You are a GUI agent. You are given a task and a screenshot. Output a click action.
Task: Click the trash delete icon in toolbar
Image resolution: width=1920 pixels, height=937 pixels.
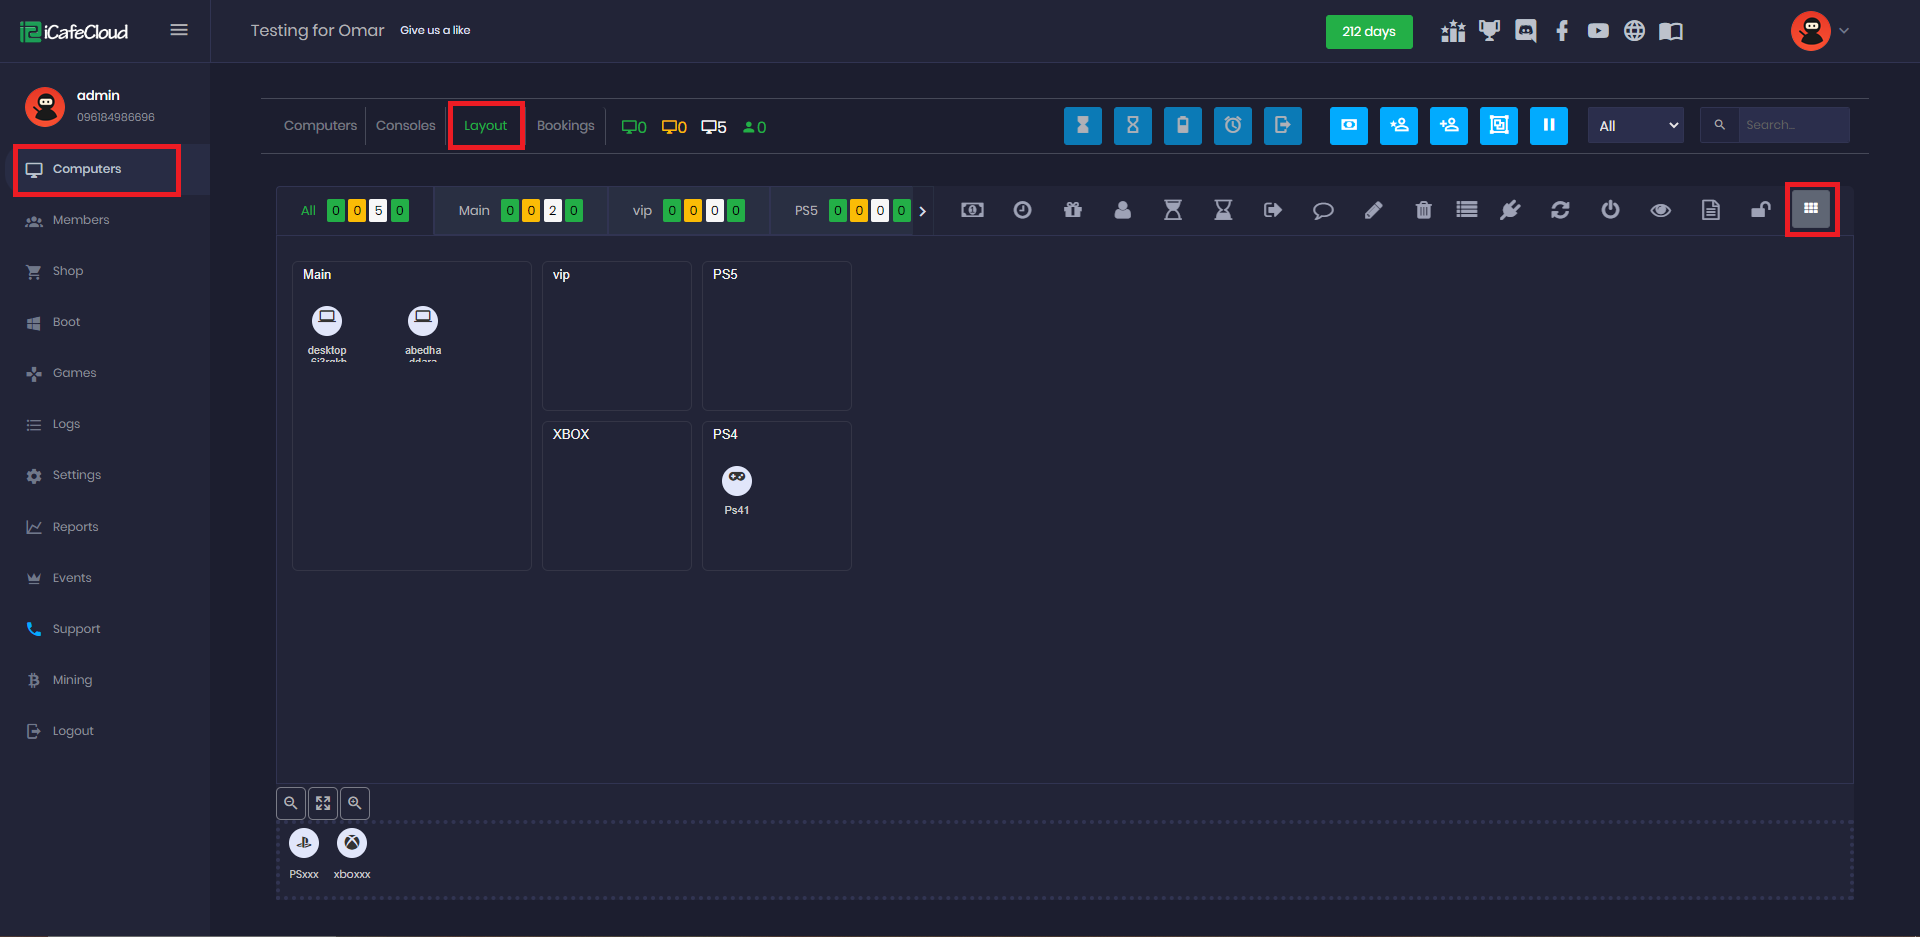pyautogui.click(x=1423, y=210)
